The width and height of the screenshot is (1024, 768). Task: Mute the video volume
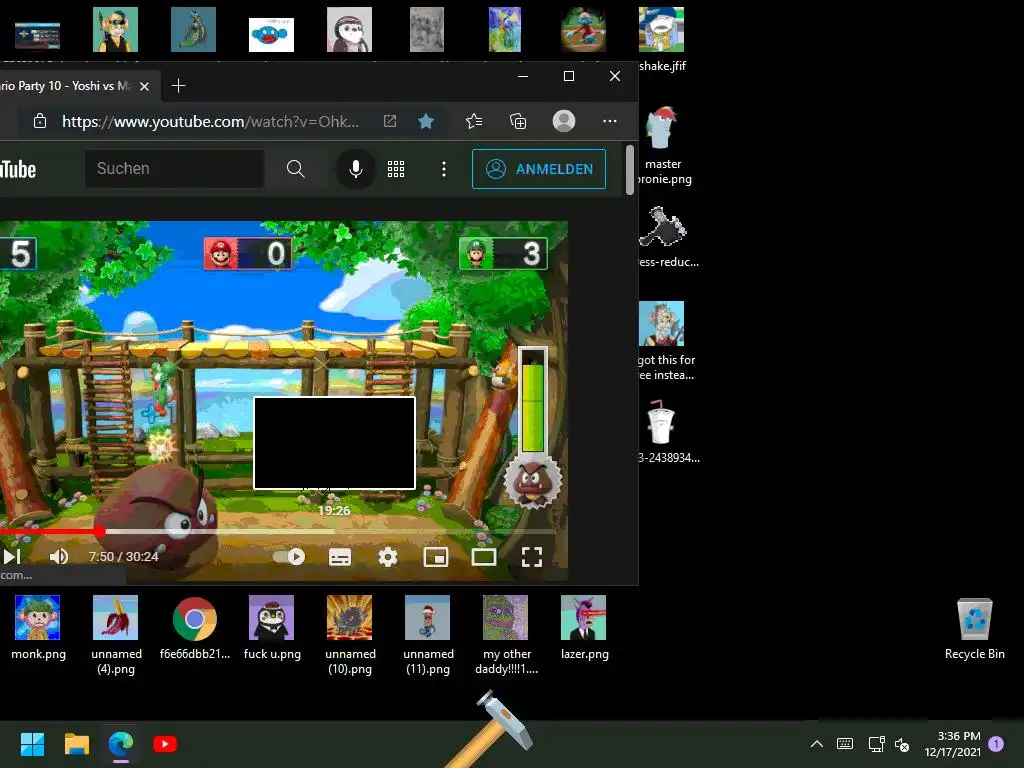coord(59,556)
